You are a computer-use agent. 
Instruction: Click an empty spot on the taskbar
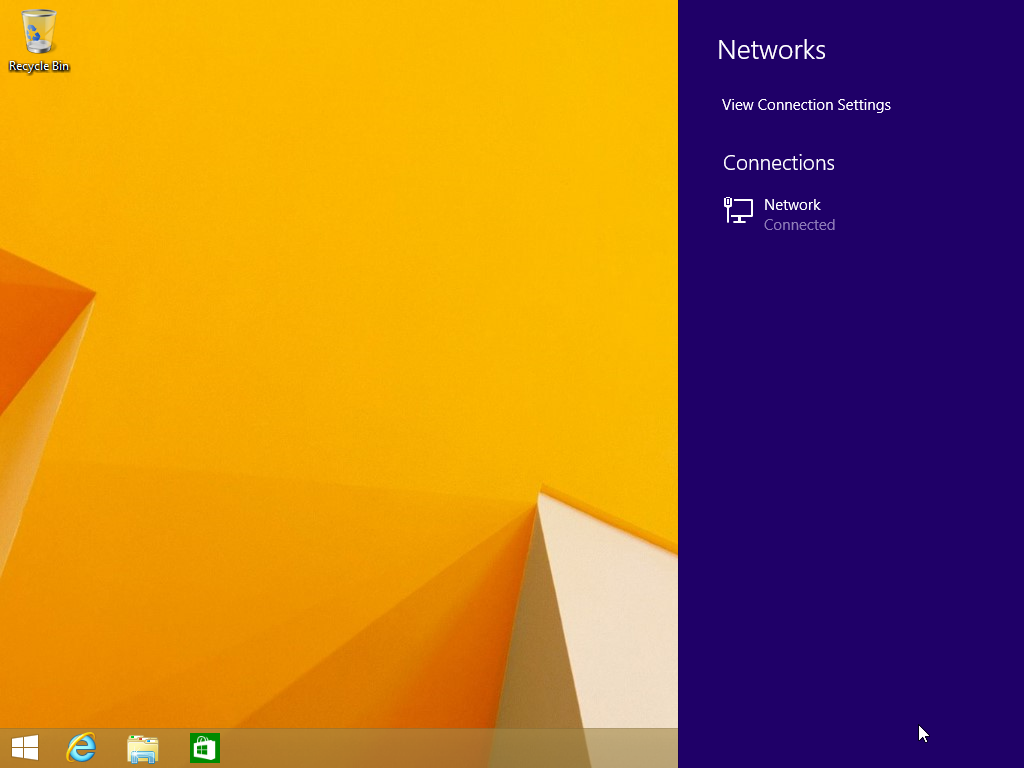(450, 747)
